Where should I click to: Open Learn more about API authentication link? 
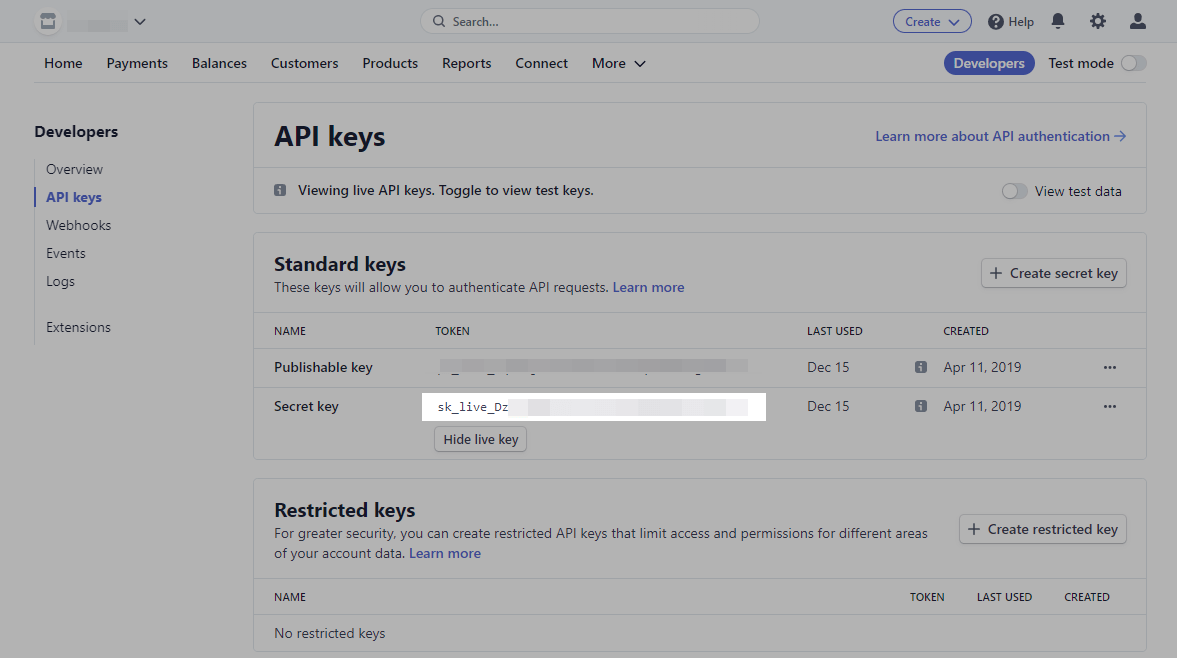1000,136
